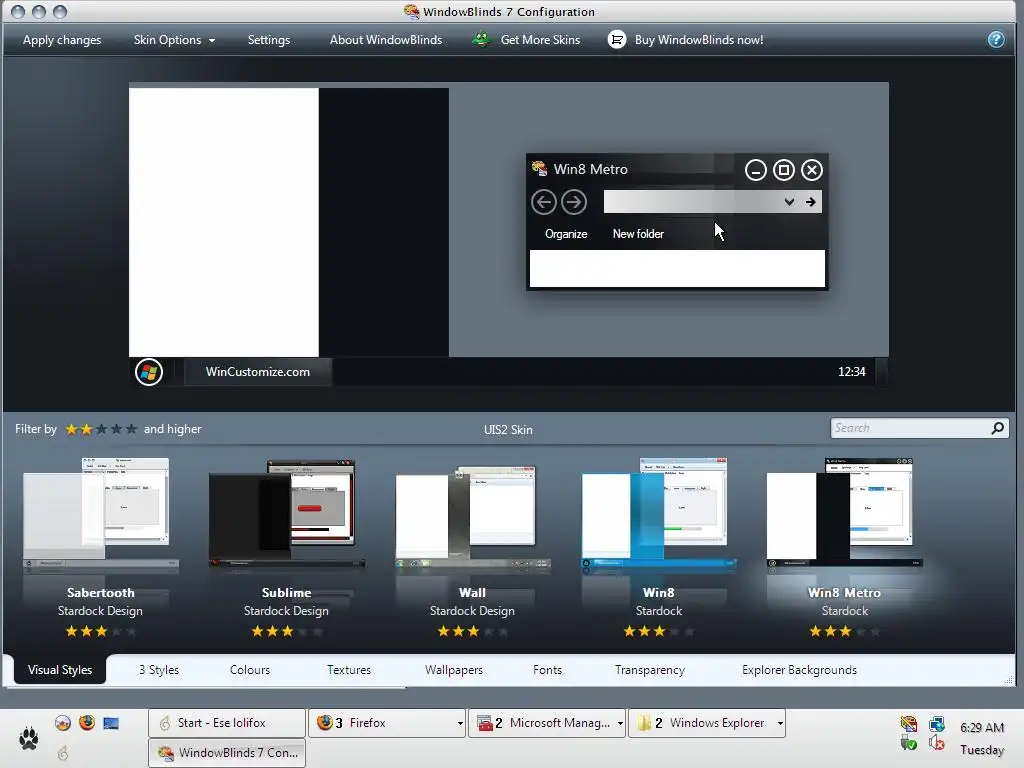
Task: Click the Windows start orb in the preview
Action: [149, 372]
